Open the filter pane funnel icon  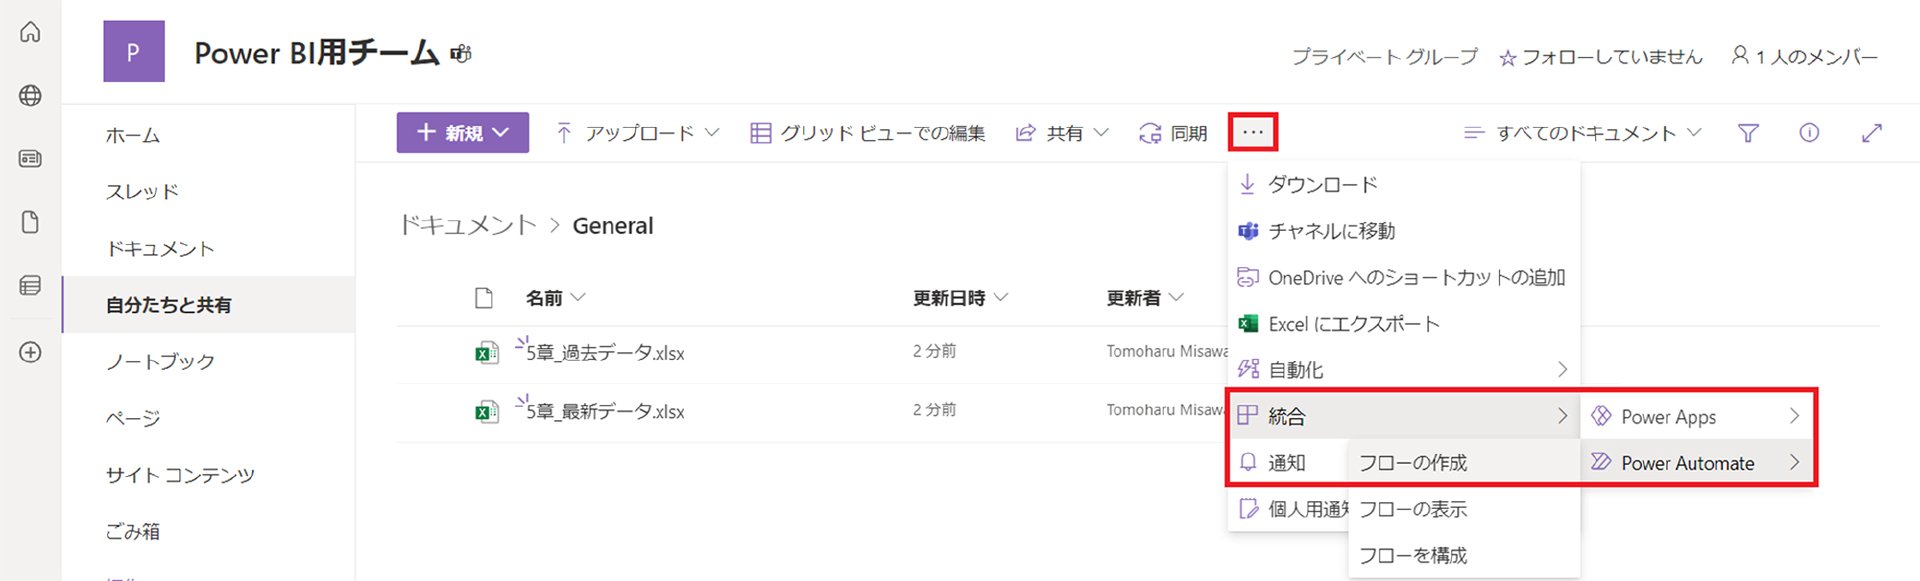coord(1748,133)
